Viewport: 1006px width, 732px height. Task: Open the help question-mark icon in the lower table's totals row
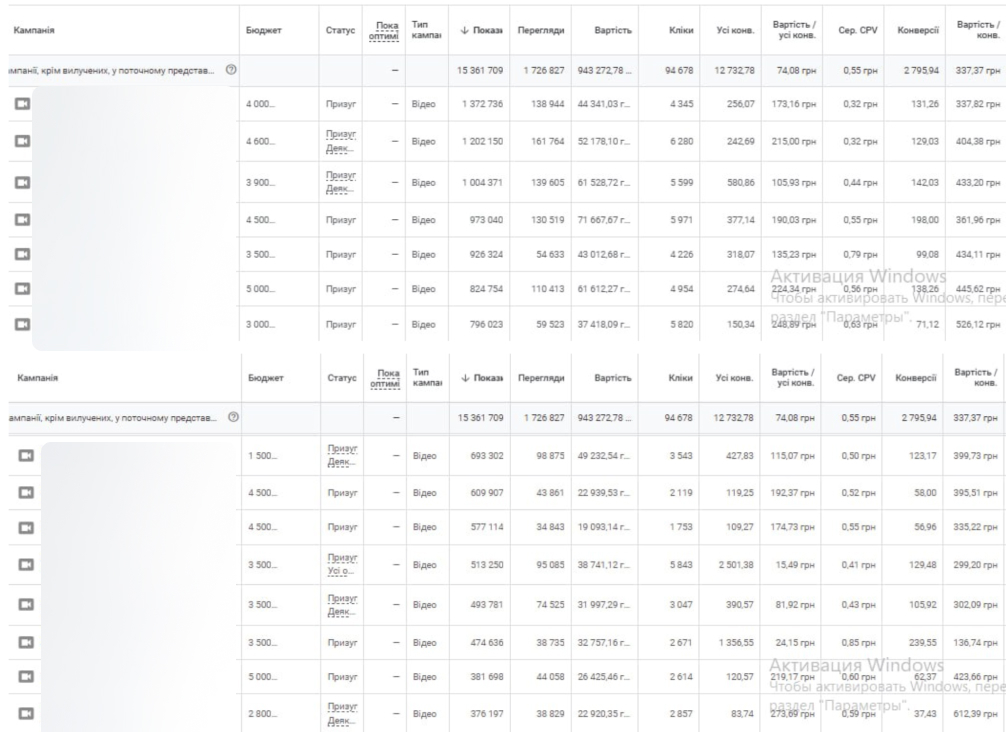coord(234,418)
